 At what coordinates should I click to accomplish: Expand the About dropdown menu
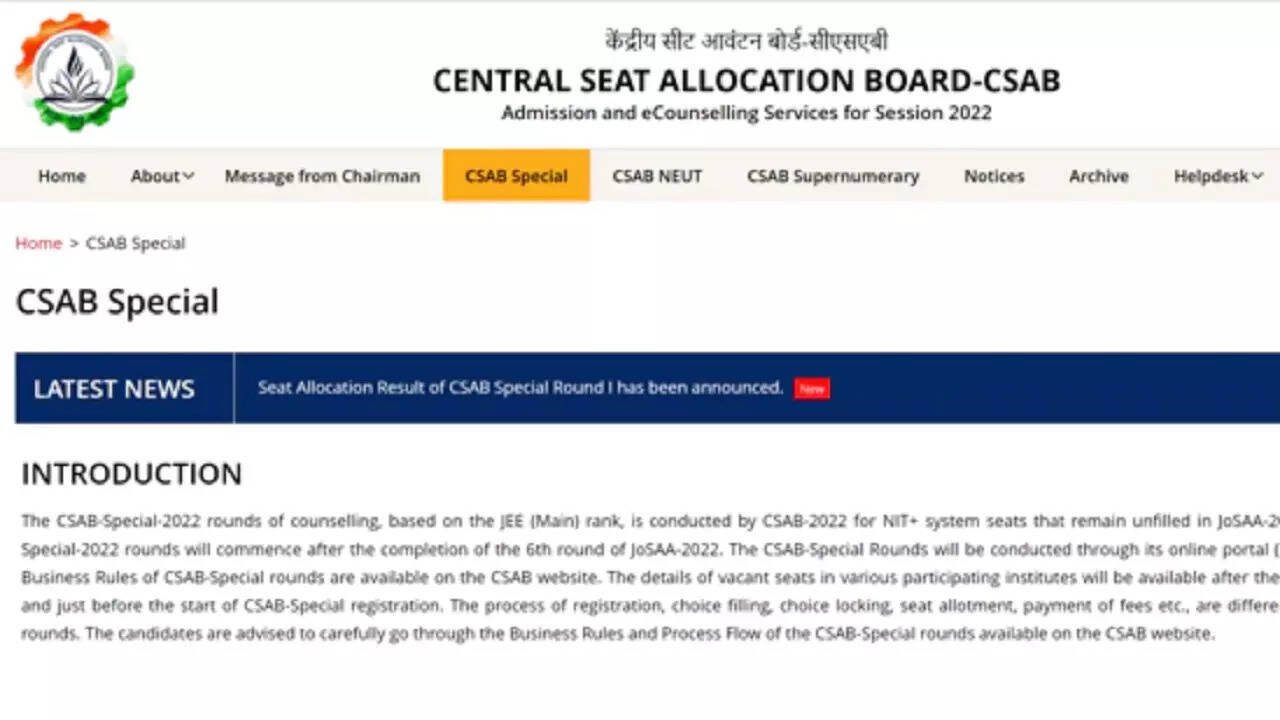point(162,176)
